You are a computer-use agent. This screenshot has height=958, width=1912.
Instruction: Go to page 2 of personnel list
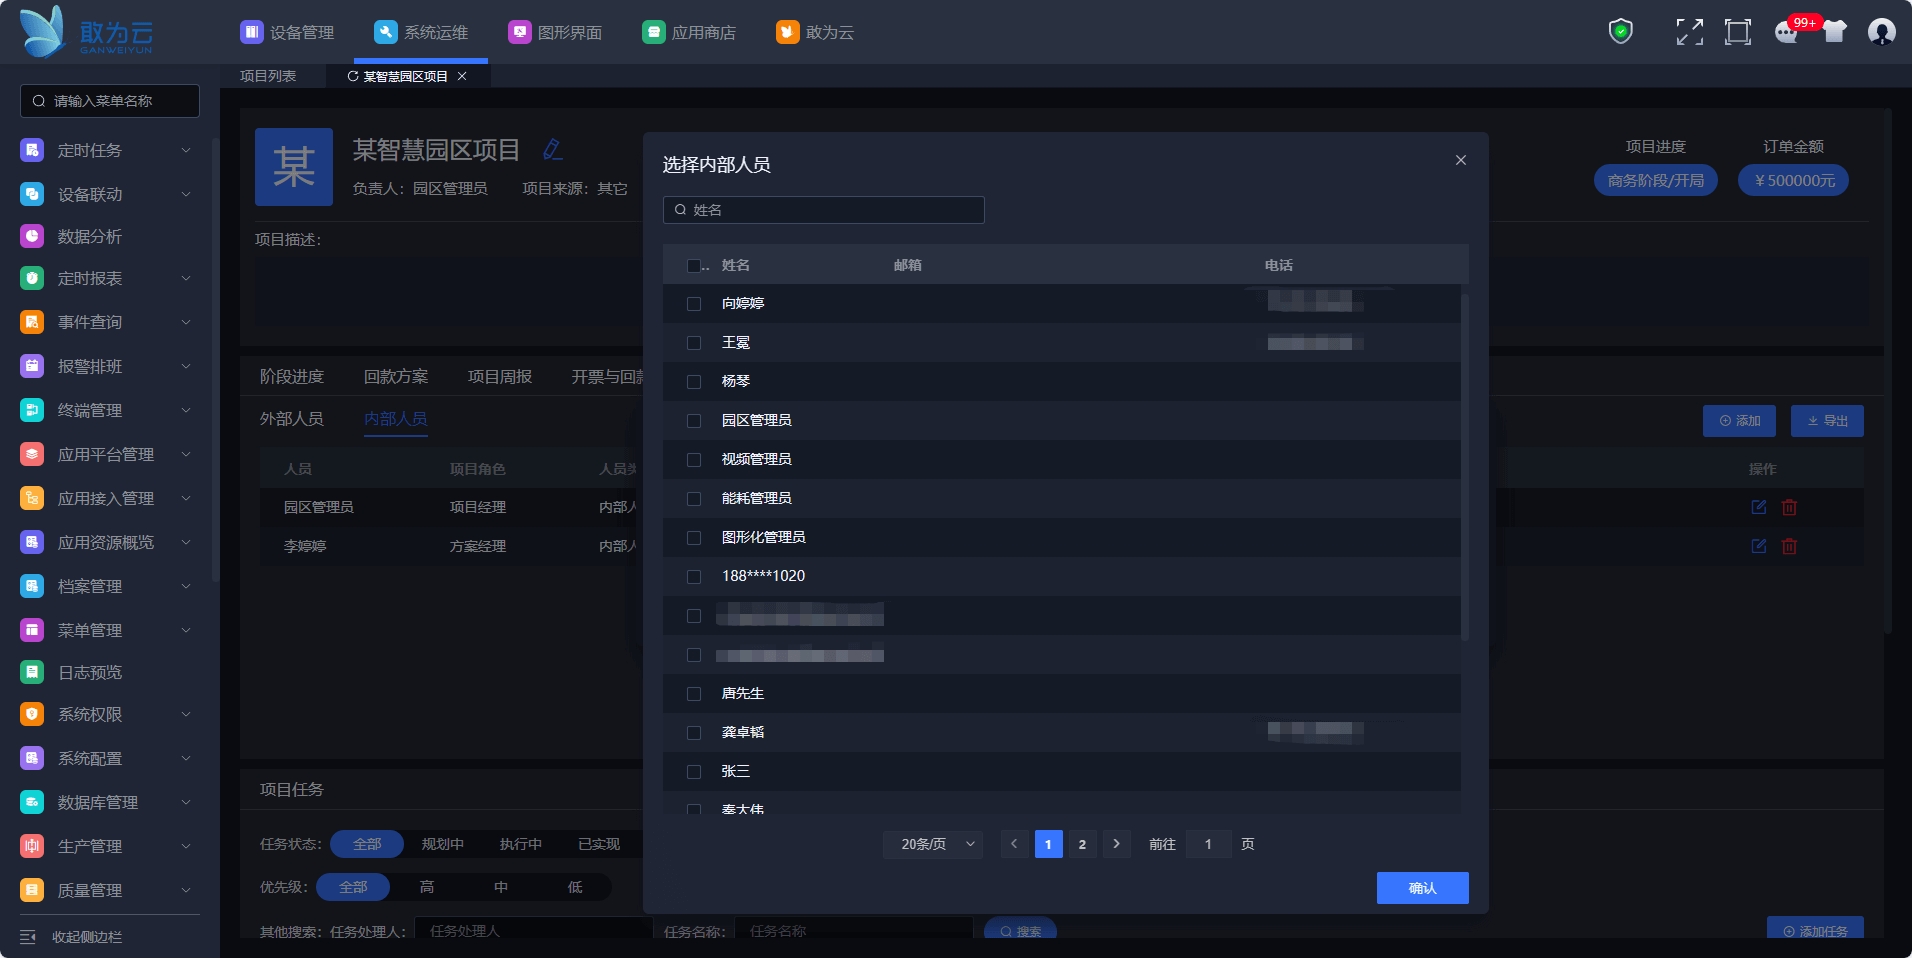point(1082,844)
